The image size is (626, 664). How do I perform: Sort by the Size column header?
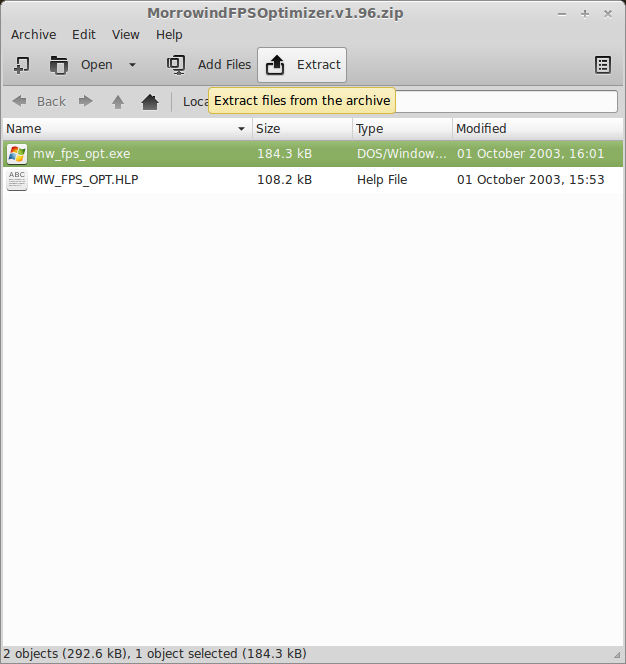tap(302, 129)
